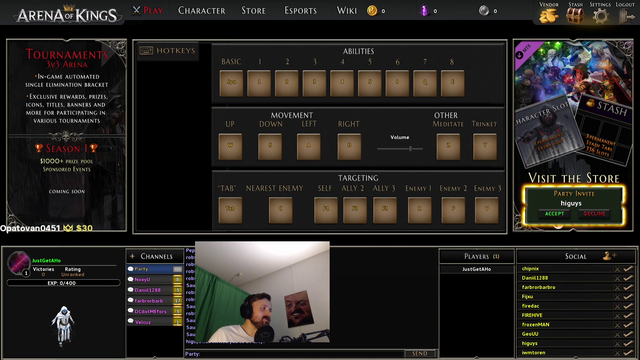
Task: Rebind the Right movement key
Action: (349, 147)
